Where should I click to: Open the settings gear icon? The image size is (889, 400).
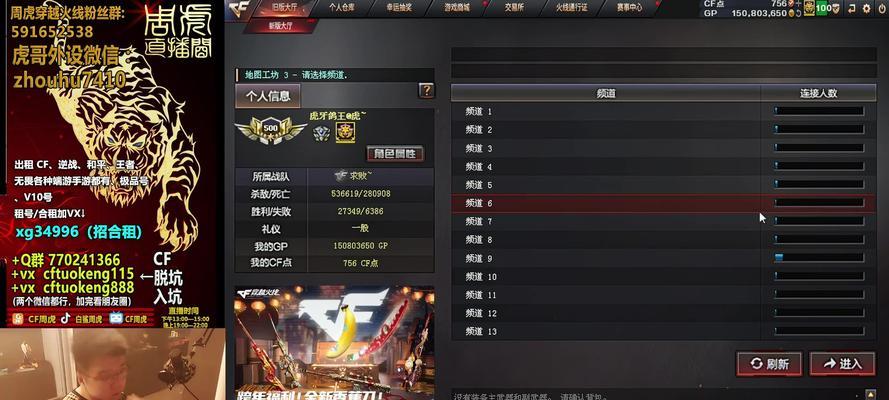point(866,8)
